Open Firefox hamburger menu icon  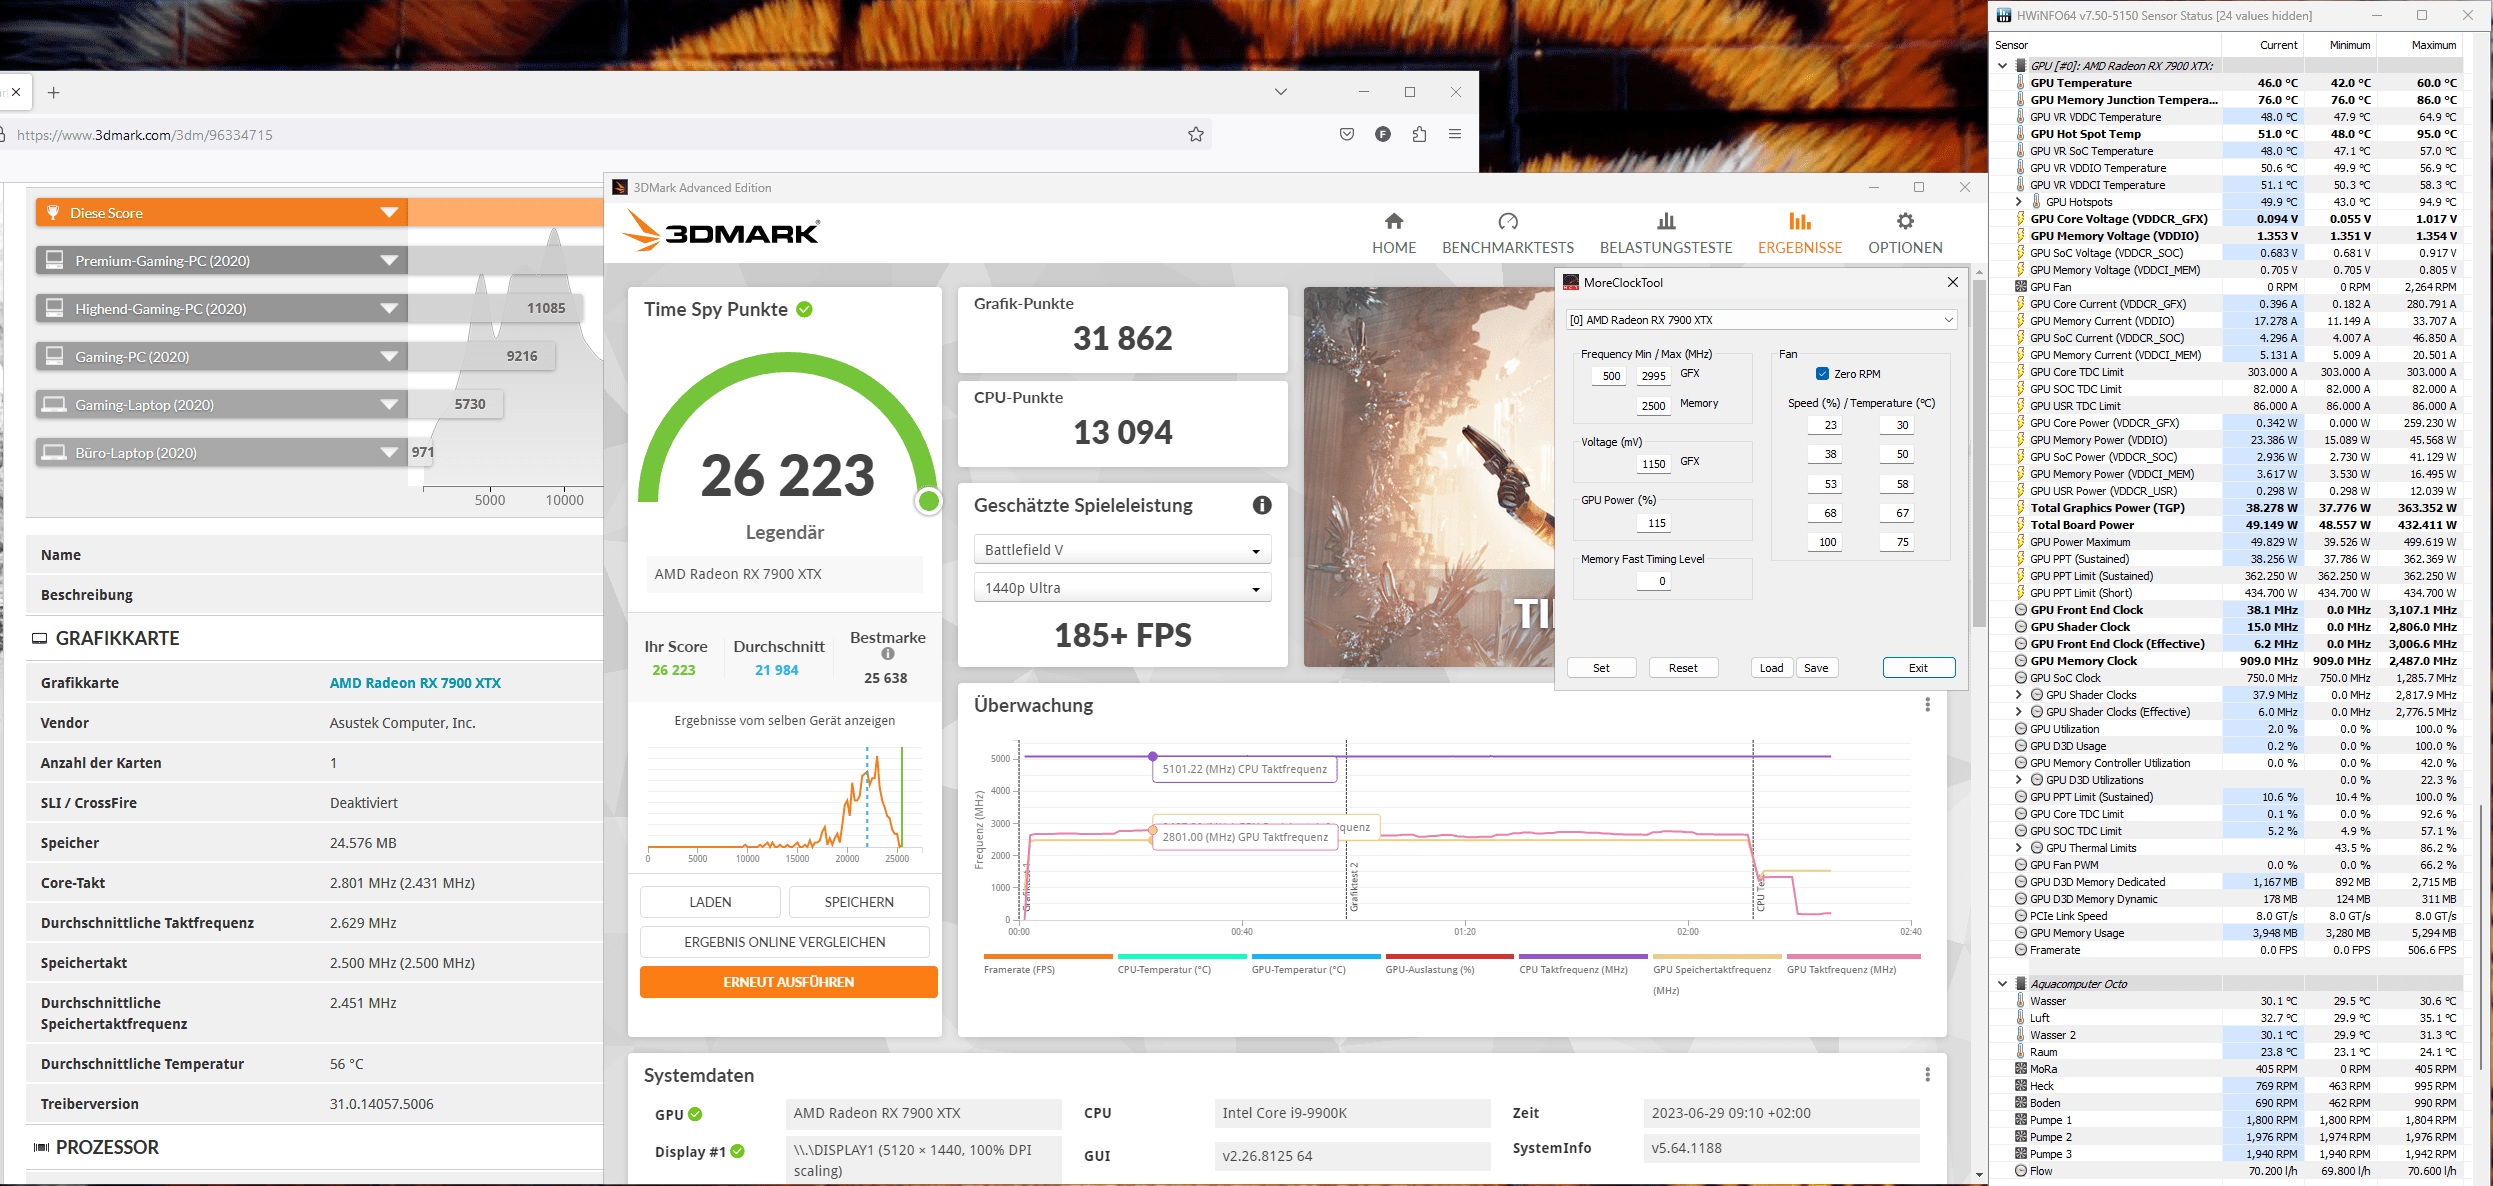tap(1454, 134)
